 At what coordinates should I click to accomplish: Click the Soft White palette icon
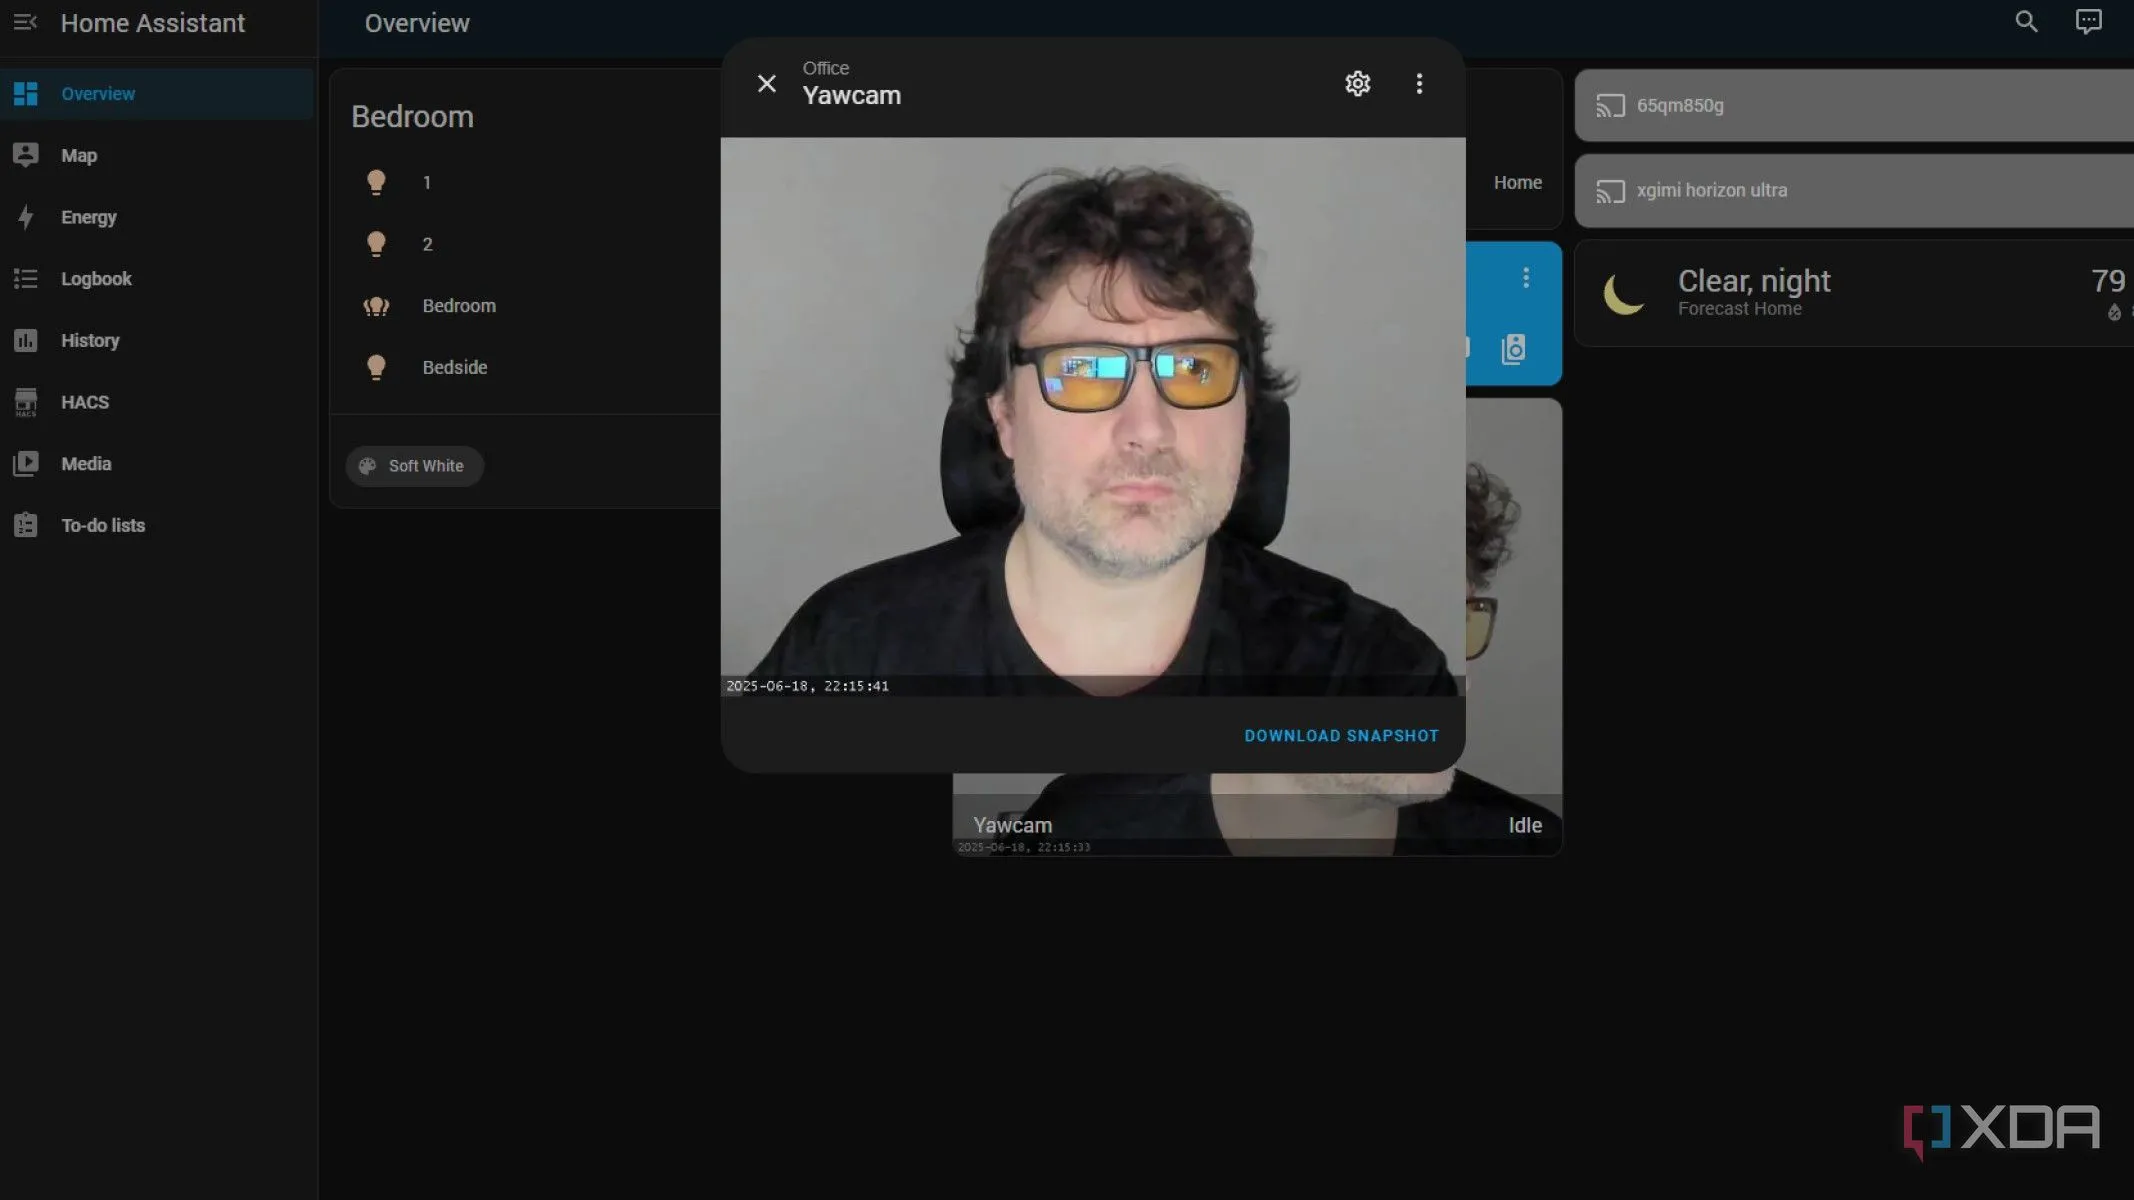click(x=367, y=466)
